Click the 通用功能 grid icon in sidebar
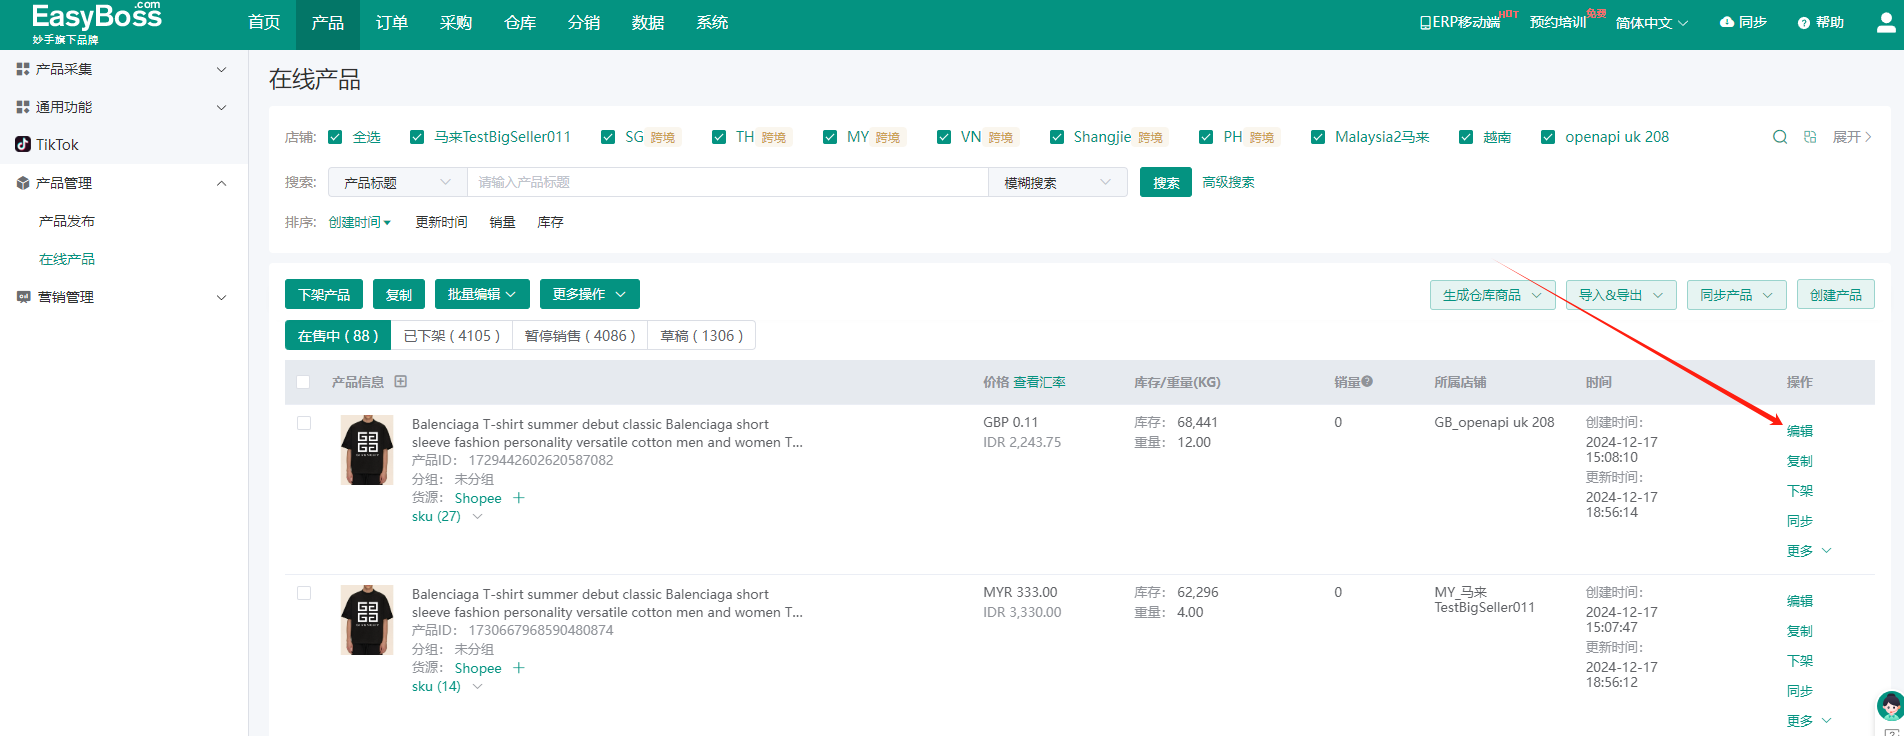 tap(23, 107)
